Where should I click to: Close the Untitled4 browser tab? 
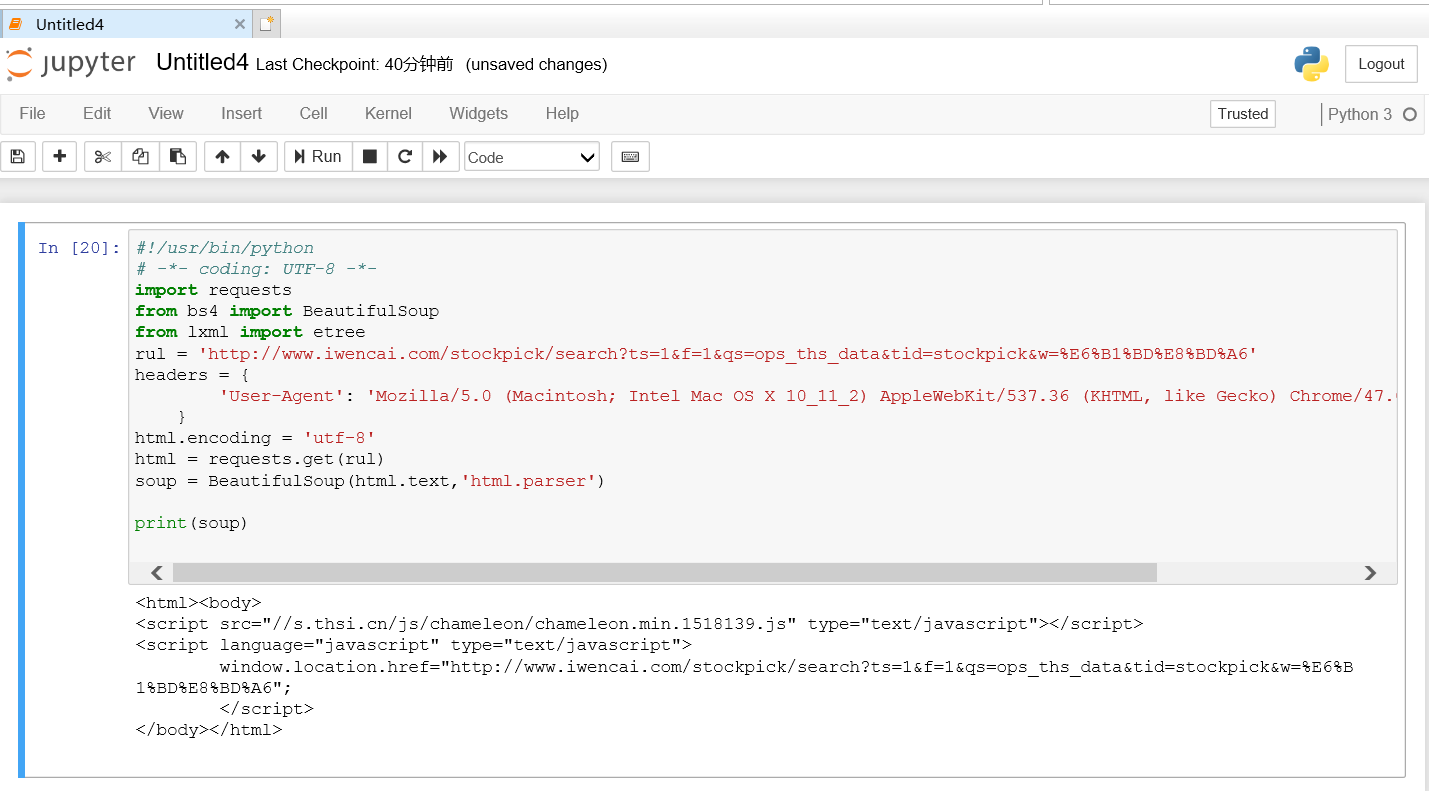pyautogui.click(x=239, y=24)
